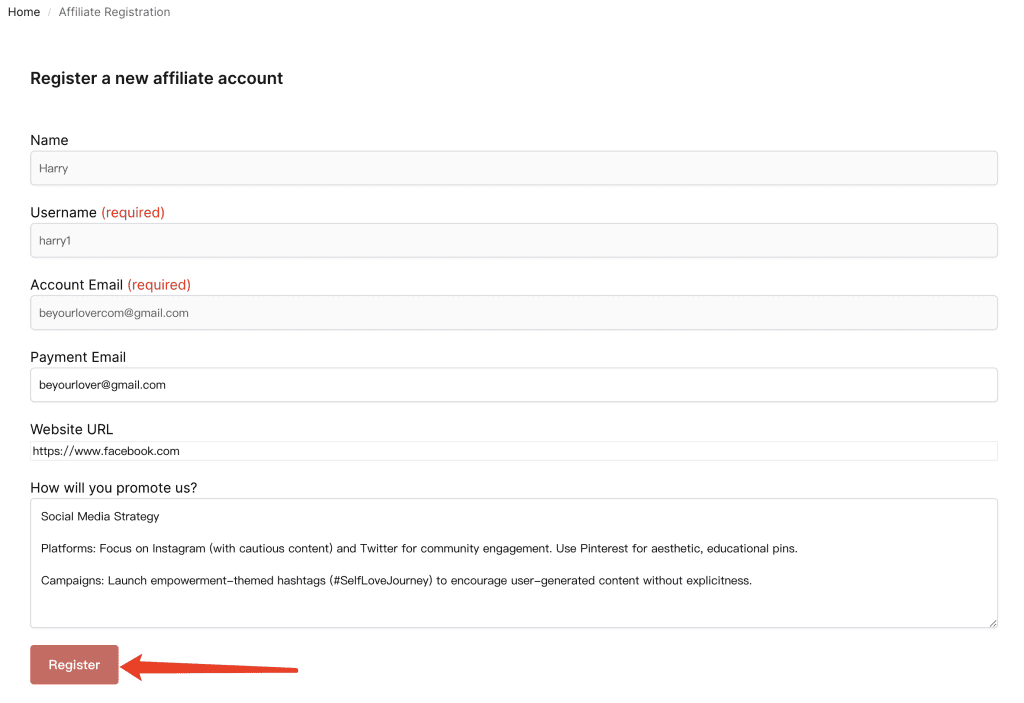Click the Home breadcrumb link
The height and width of the screenshot is (703, 1024).
(x=24, y=12)
